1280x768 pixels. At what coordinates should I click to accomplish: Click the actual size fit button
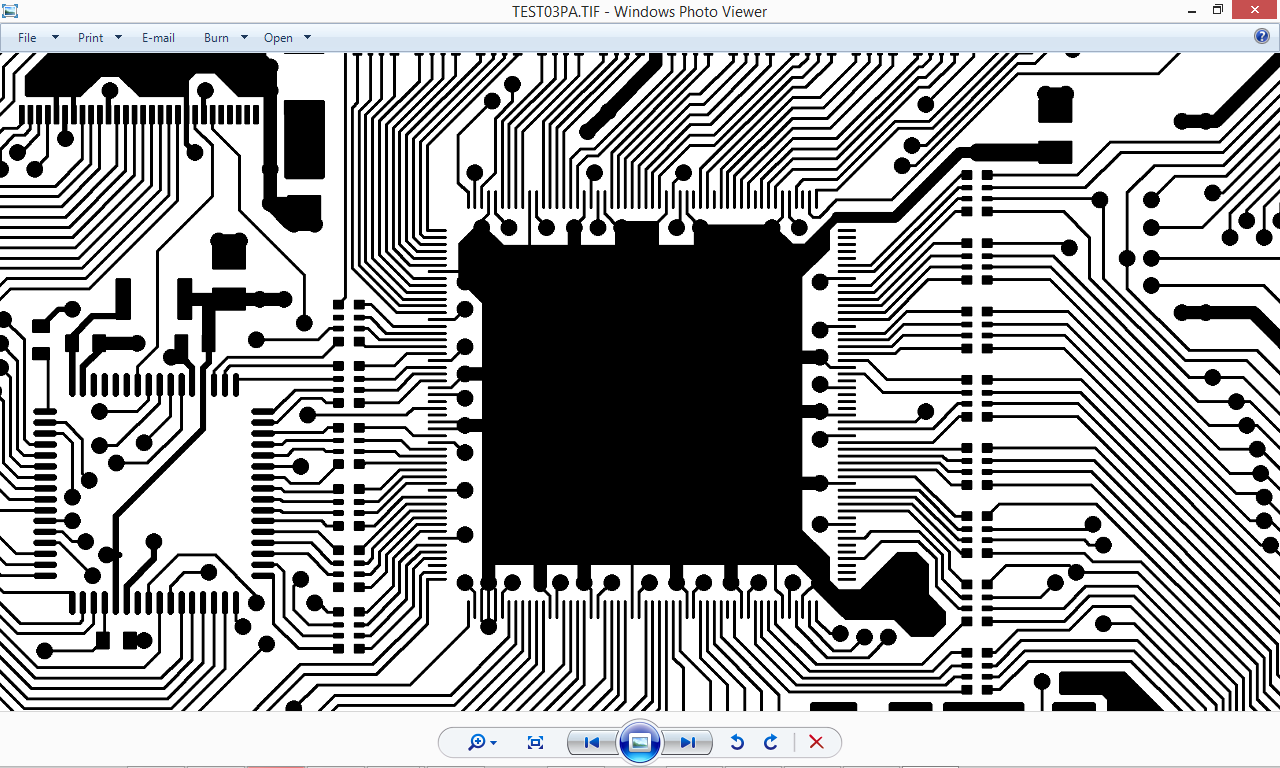pyautogui.click(x=535, y=742)
